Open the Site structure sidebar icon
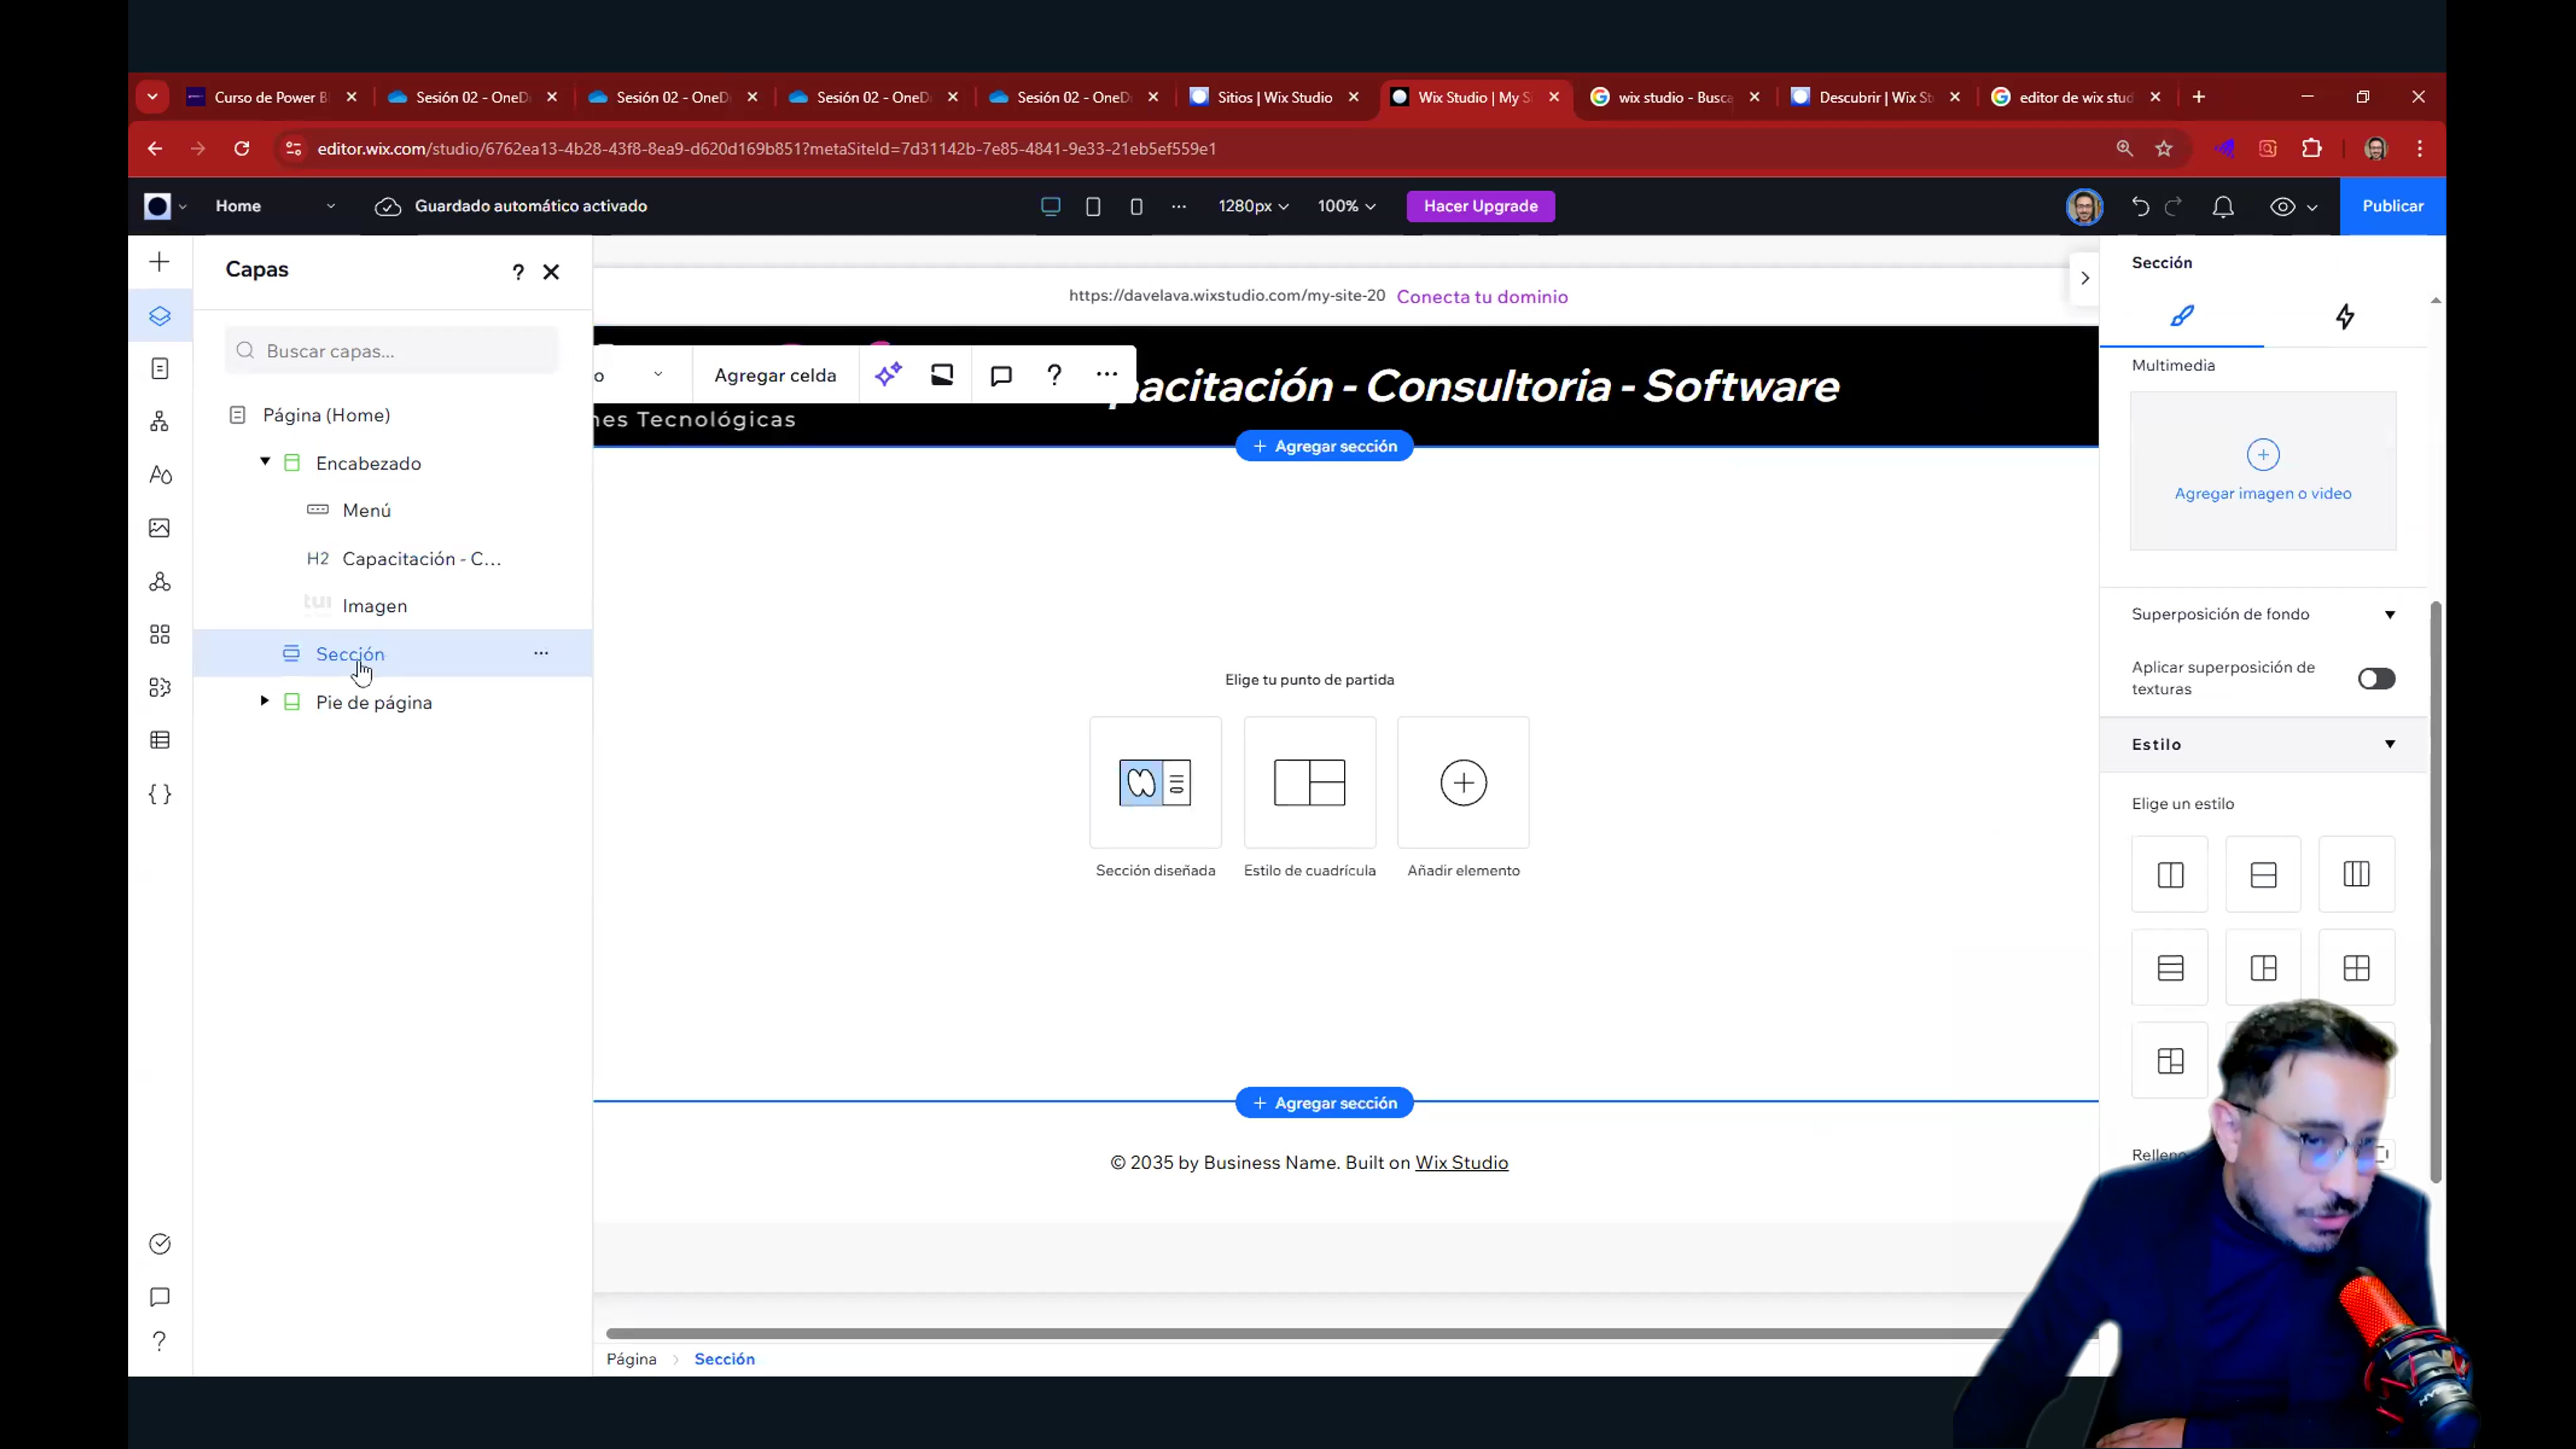 (x=159, y=421)
